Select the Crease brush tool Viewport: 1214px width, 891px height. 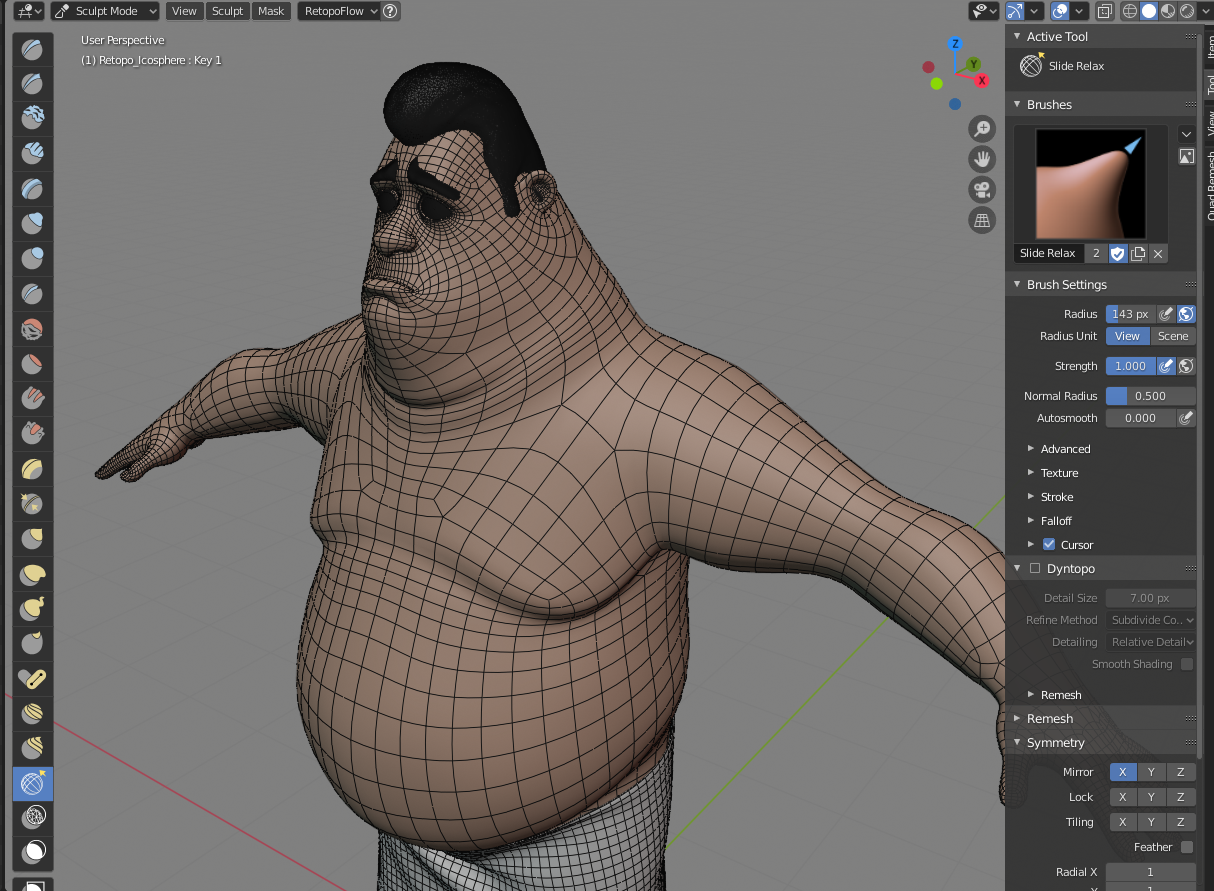tap(33, 294)
